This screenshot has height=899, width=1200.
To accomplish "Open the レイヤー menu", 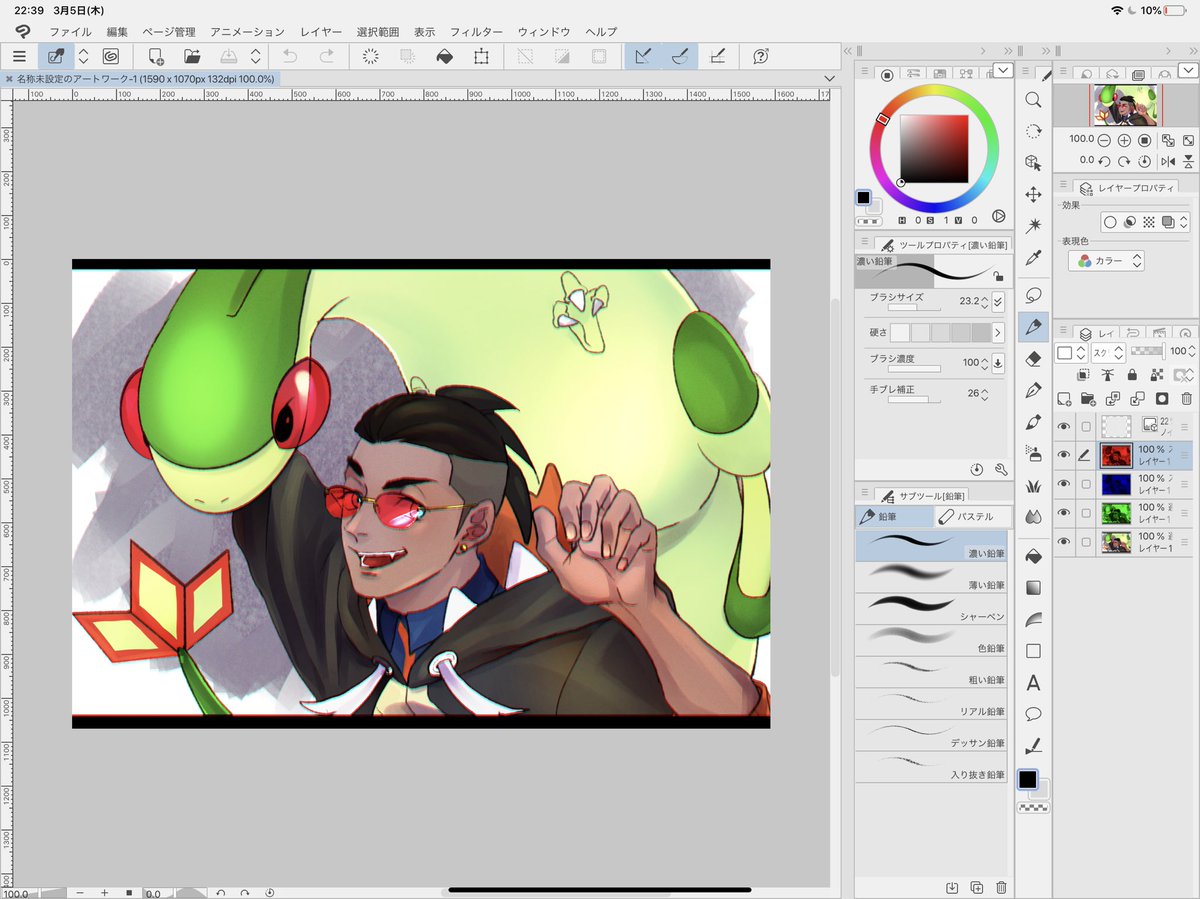I will pyautogui.click(x=321, y=32).
